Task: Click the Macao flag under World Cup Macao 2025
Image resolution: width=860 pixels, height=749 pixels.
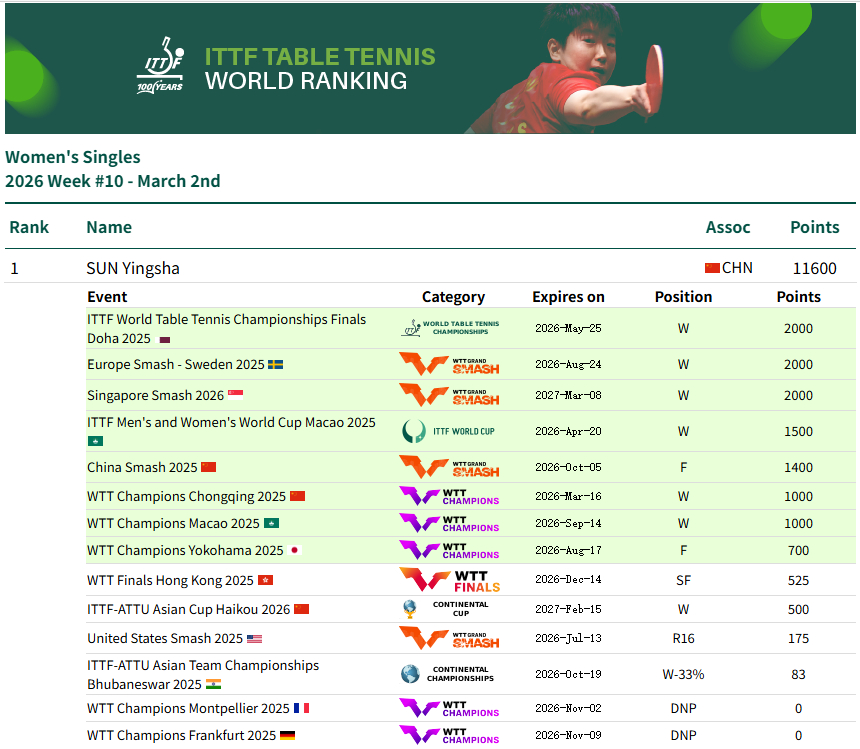Action: point(95,441)
